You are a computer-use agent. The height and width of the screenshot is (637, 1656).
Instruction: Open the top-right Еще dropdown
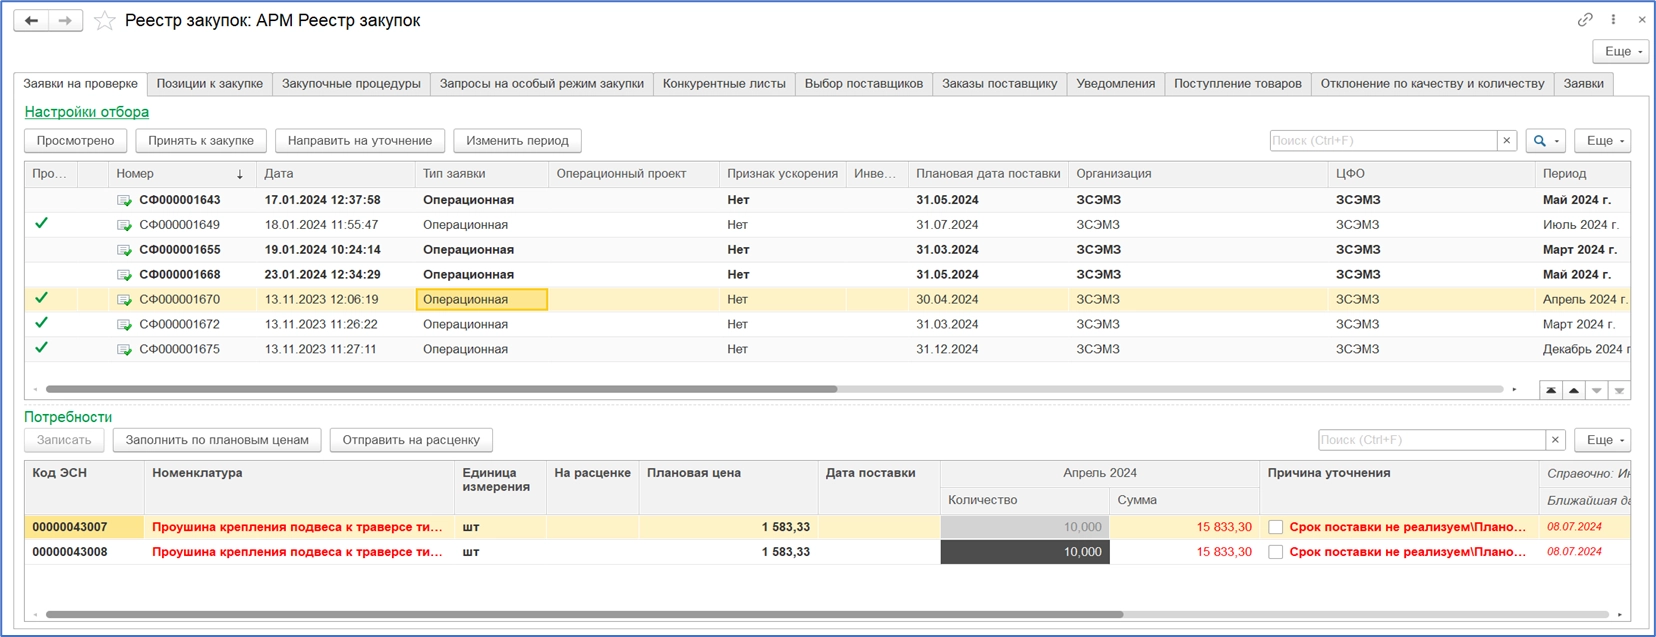pos(1620,52)
